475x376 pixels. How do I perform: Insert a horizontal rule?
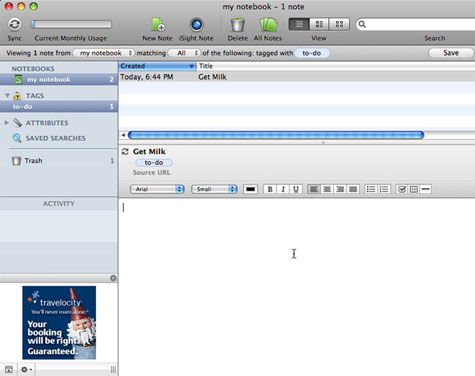pos(425,189)
